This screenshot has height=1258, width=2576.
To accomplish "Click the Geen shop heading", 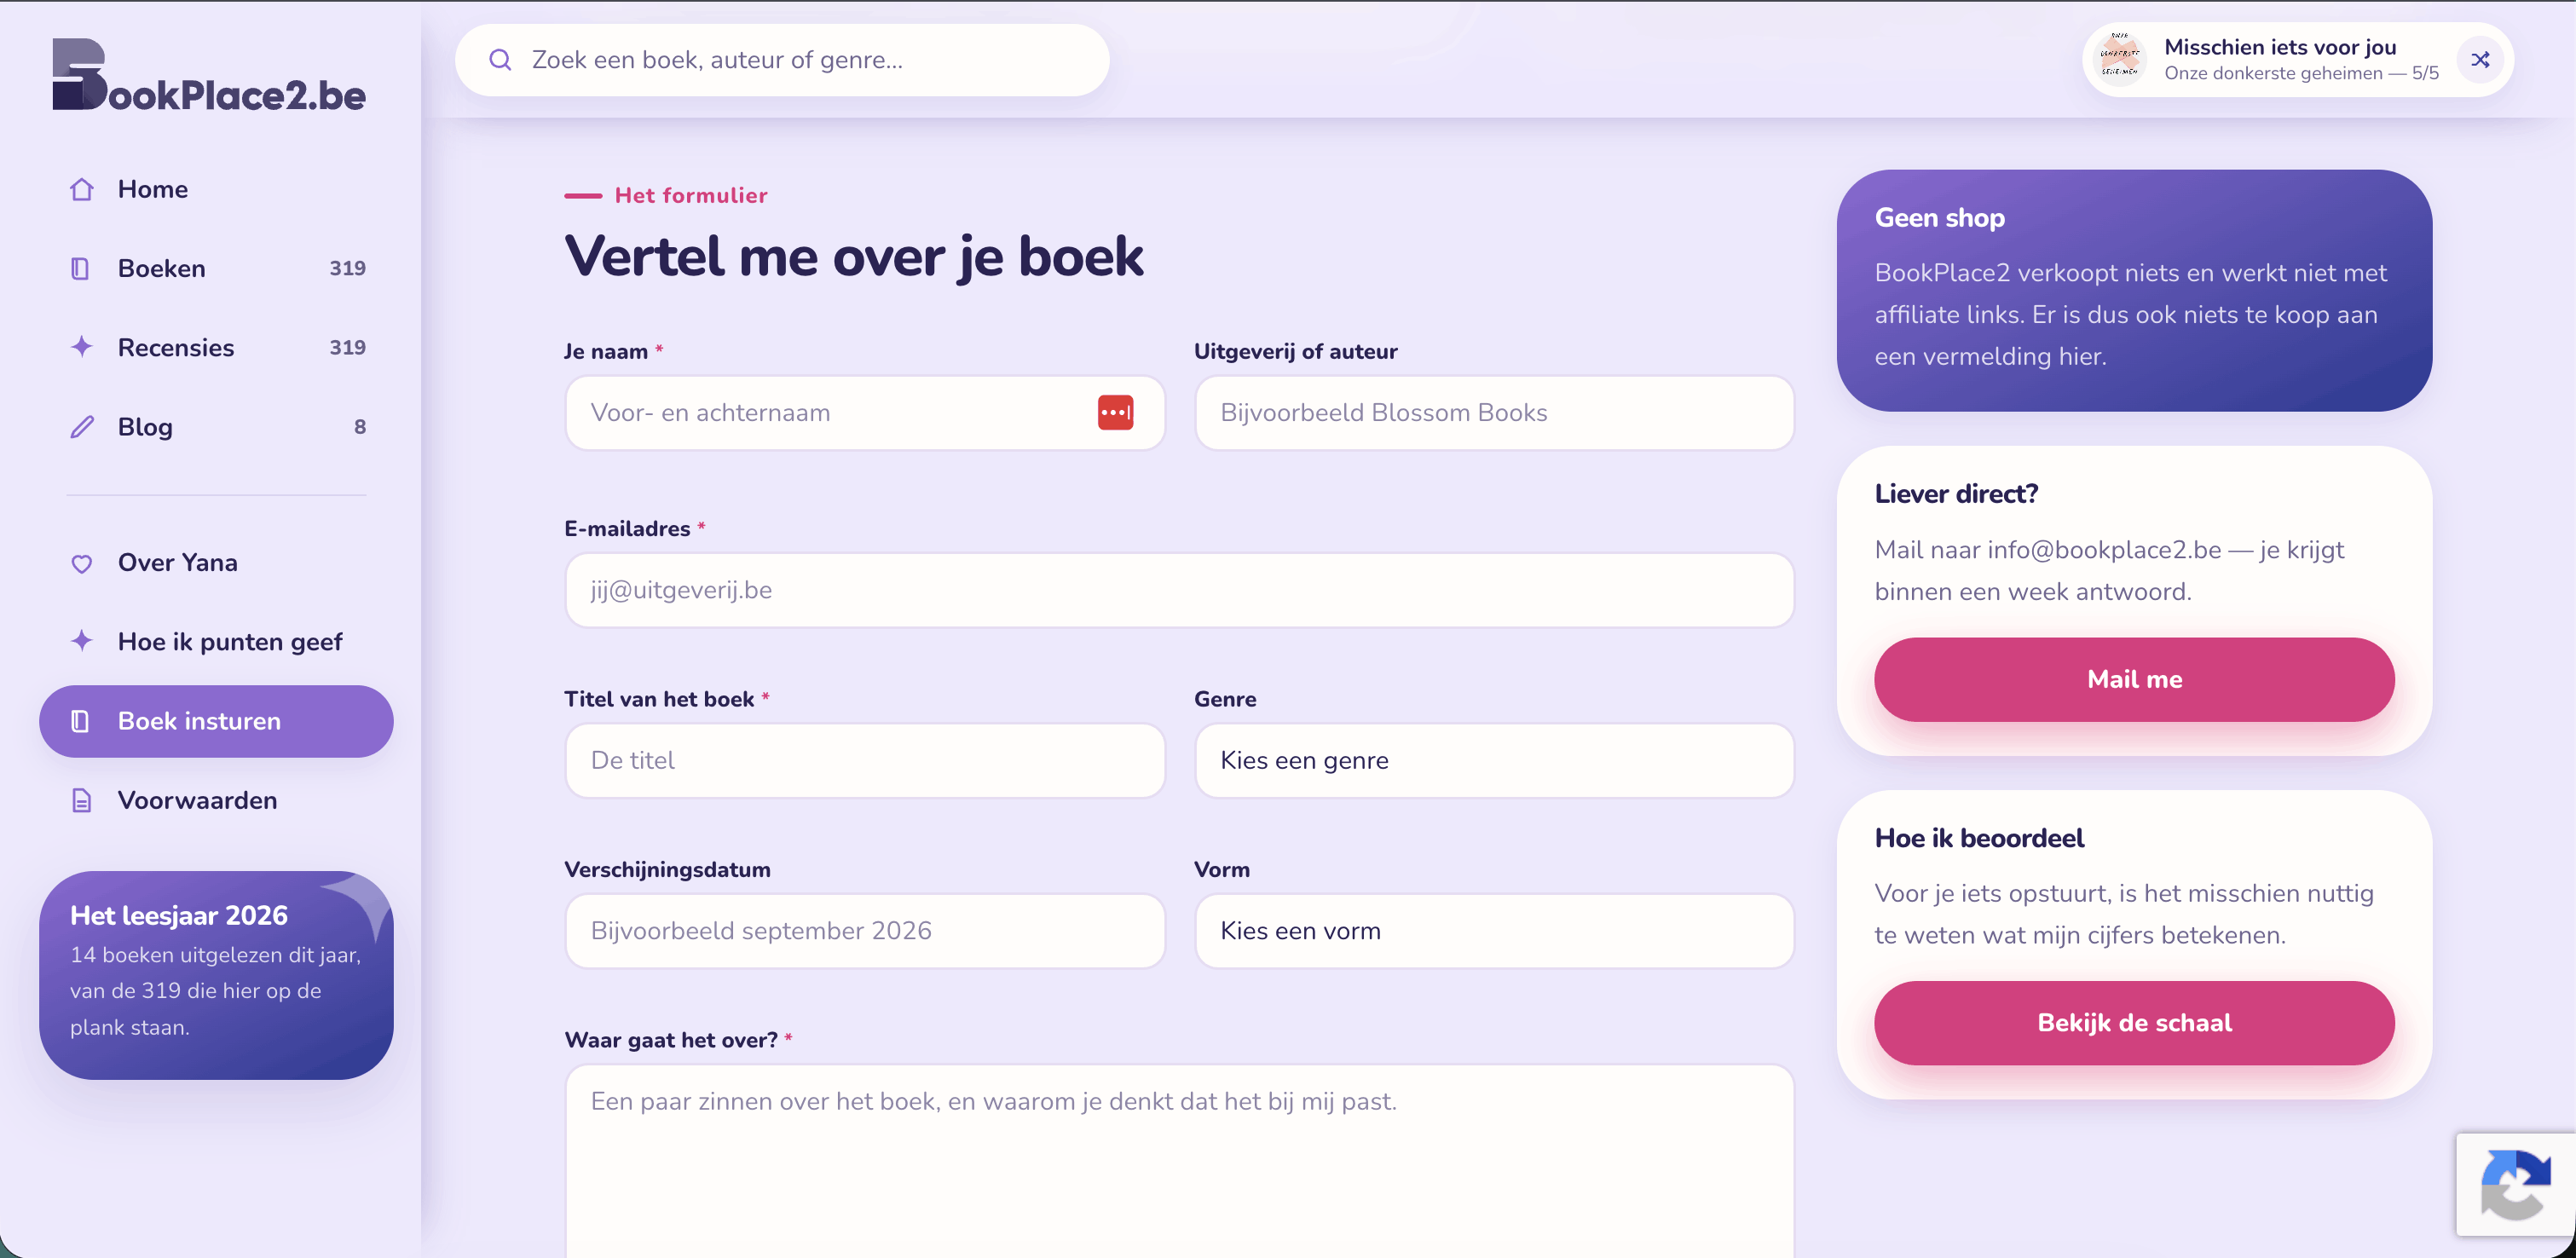I will 1939,218.
